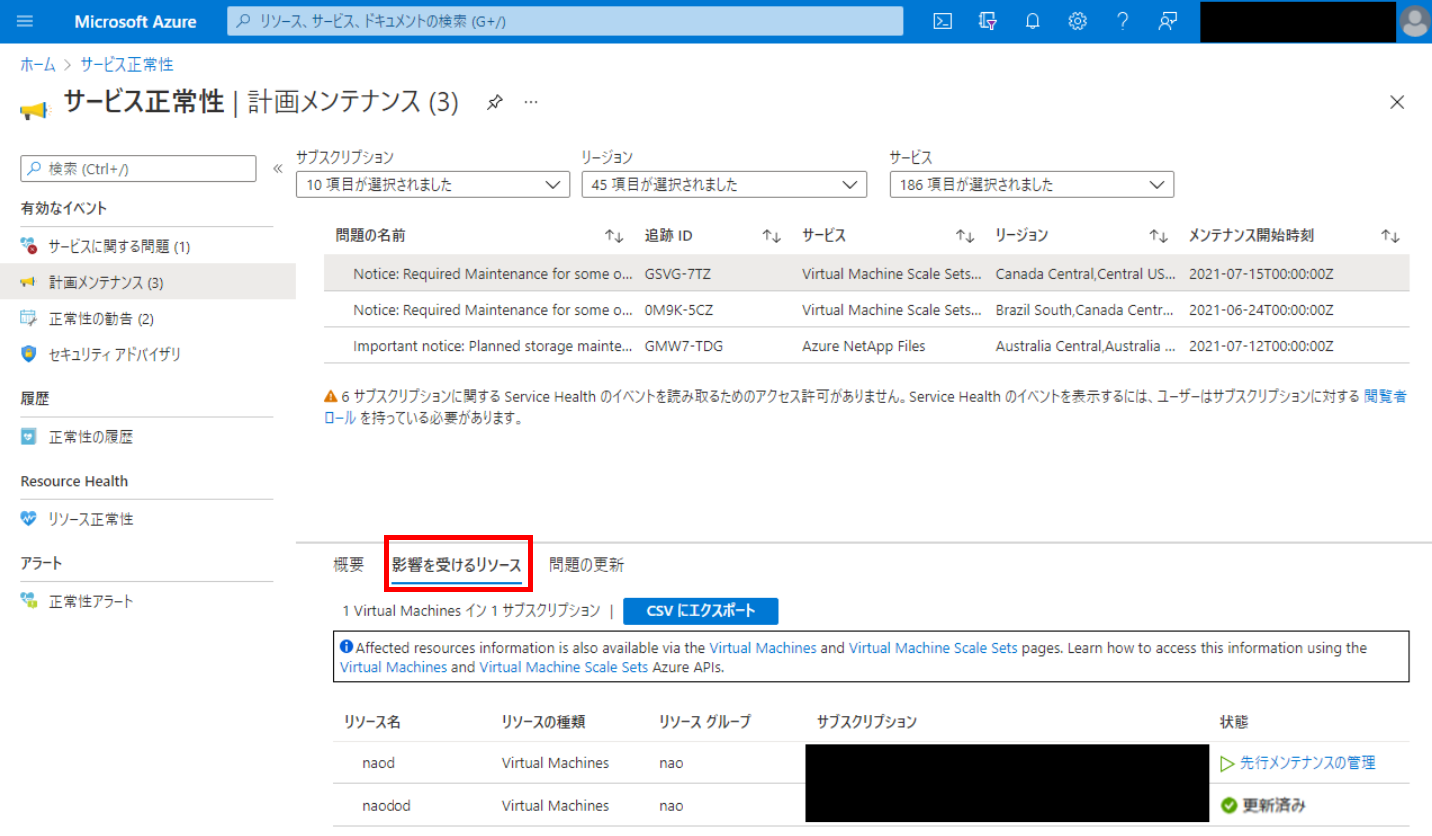Click the green 更新済み check icon

(1228, 805)
